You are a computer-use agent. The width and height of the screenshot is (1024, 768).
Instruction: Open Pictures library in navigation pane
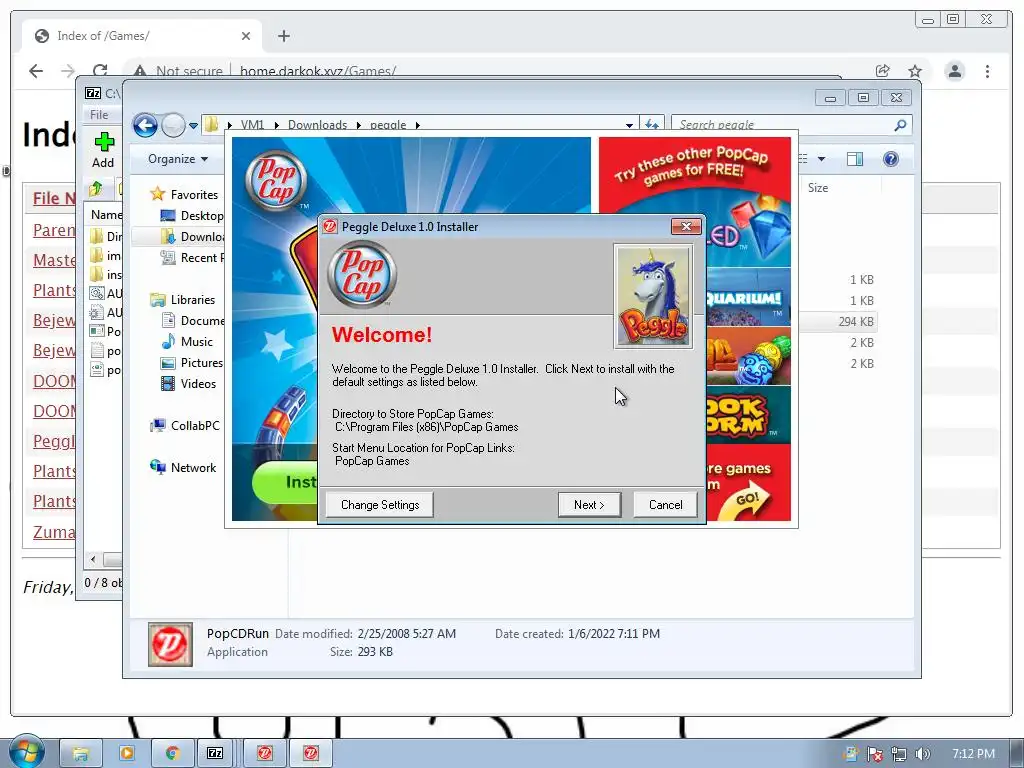pos(201,362)
